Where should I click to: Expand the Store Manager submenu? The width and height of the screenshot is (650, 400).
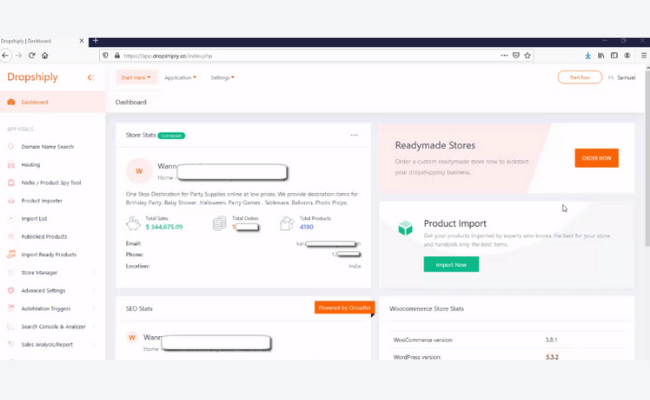coord(94,272)
